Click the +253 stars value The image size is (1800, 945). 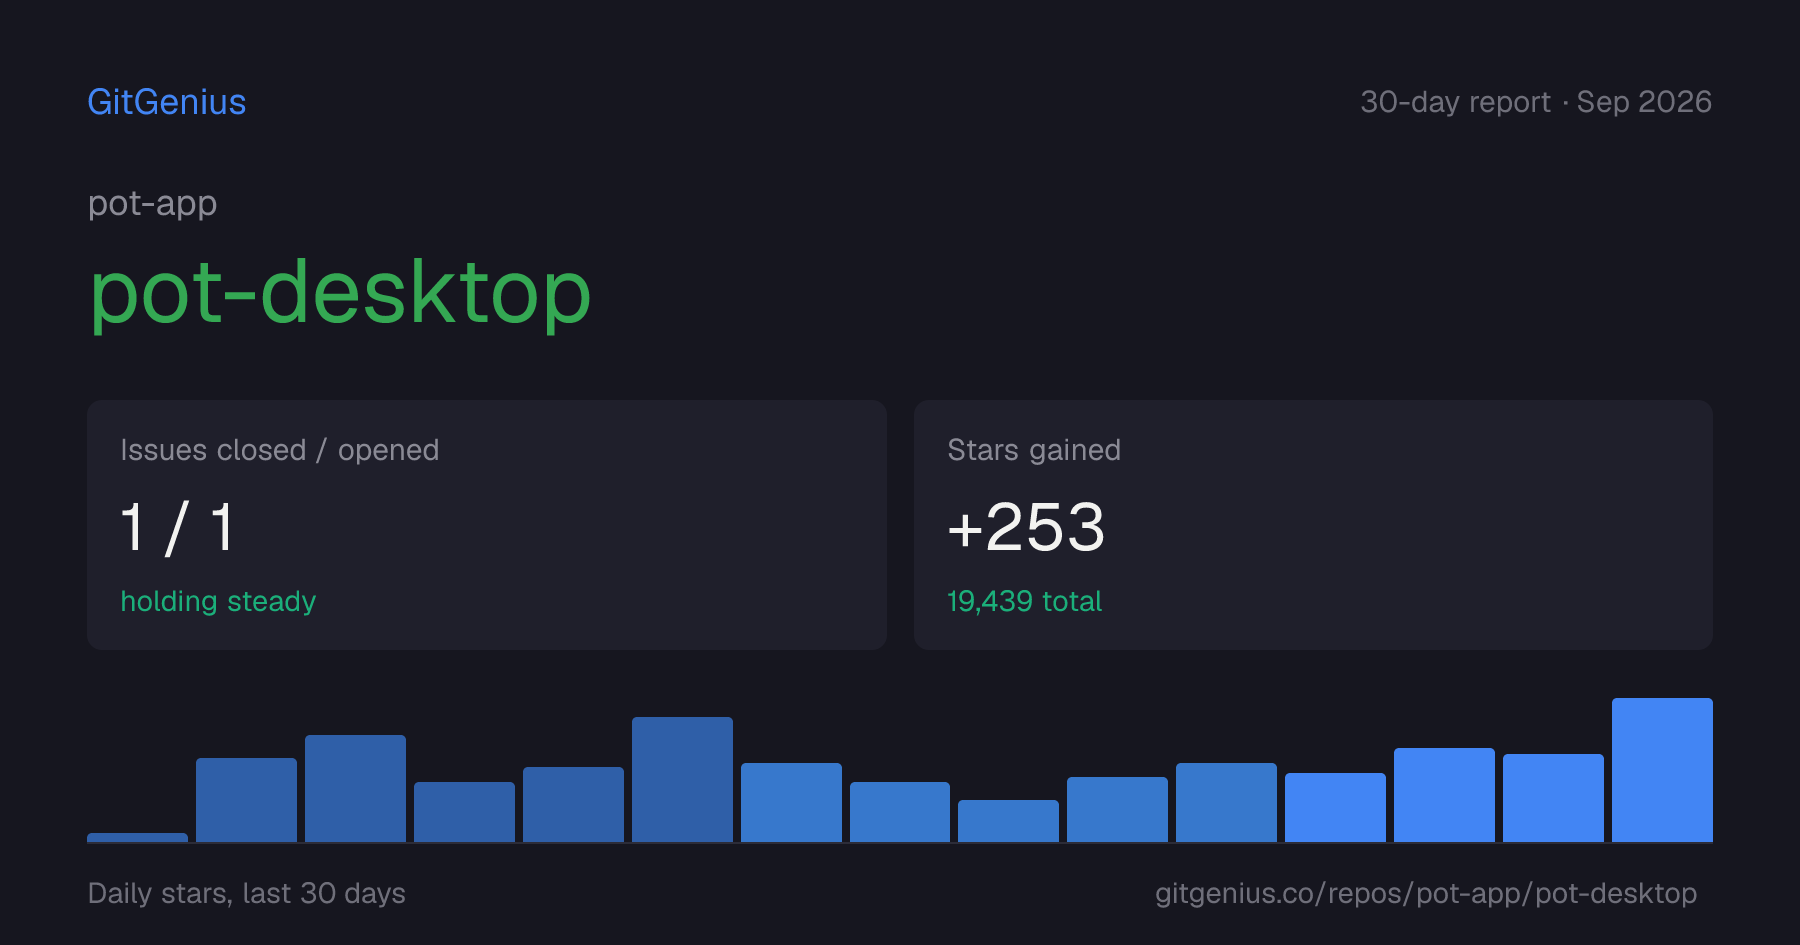click(1026, 527)
